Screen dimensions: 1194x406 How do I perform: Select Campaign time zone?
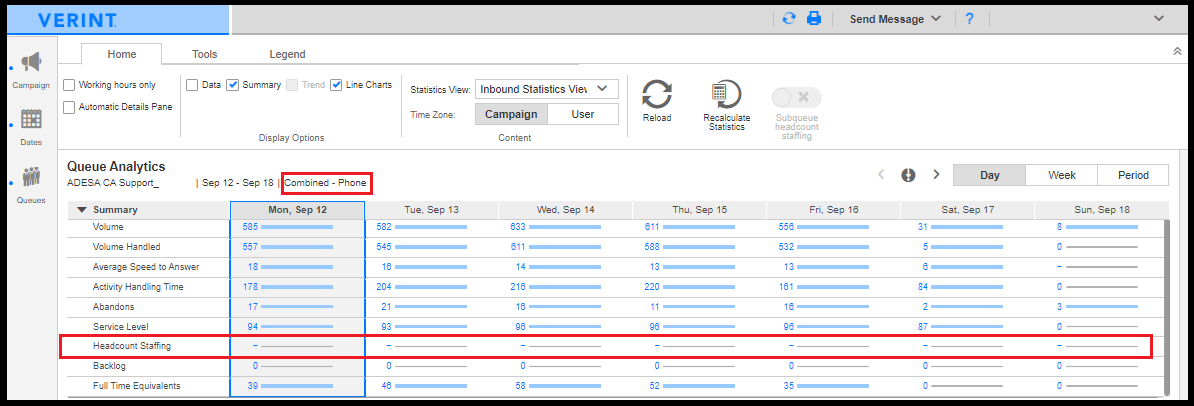click(x=512, y=114)
